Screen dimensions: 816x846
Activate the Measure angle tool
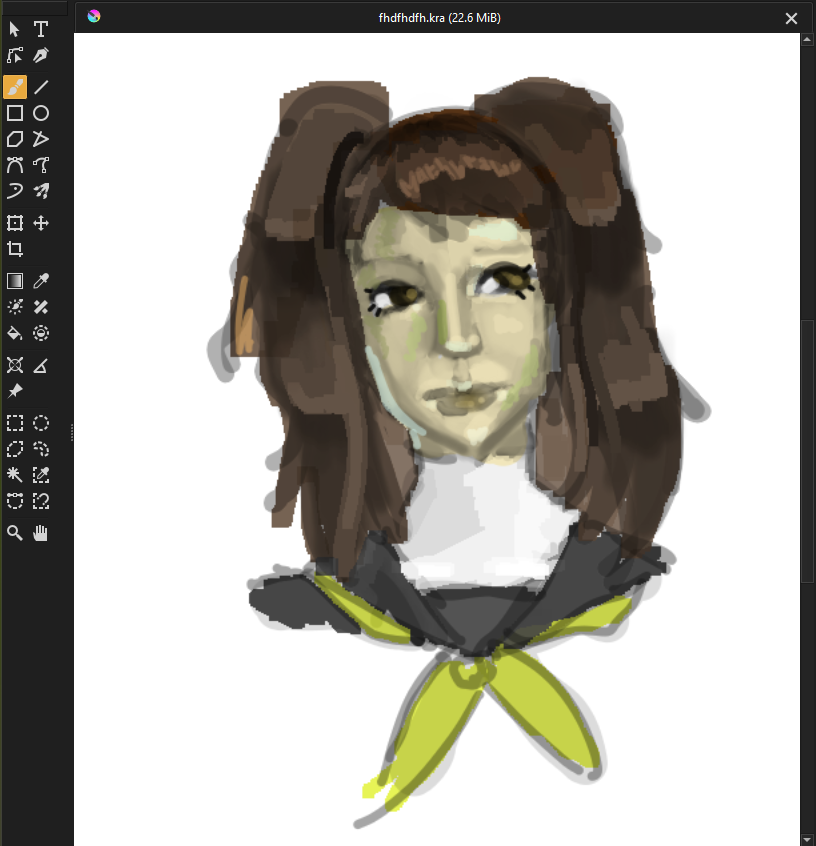pyautogui.click(x=41, y=365)
